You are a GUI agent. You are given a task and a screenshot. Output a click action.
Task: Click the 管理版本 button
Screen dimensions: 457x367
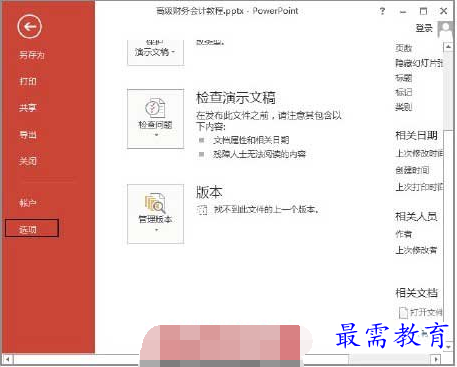155,214
